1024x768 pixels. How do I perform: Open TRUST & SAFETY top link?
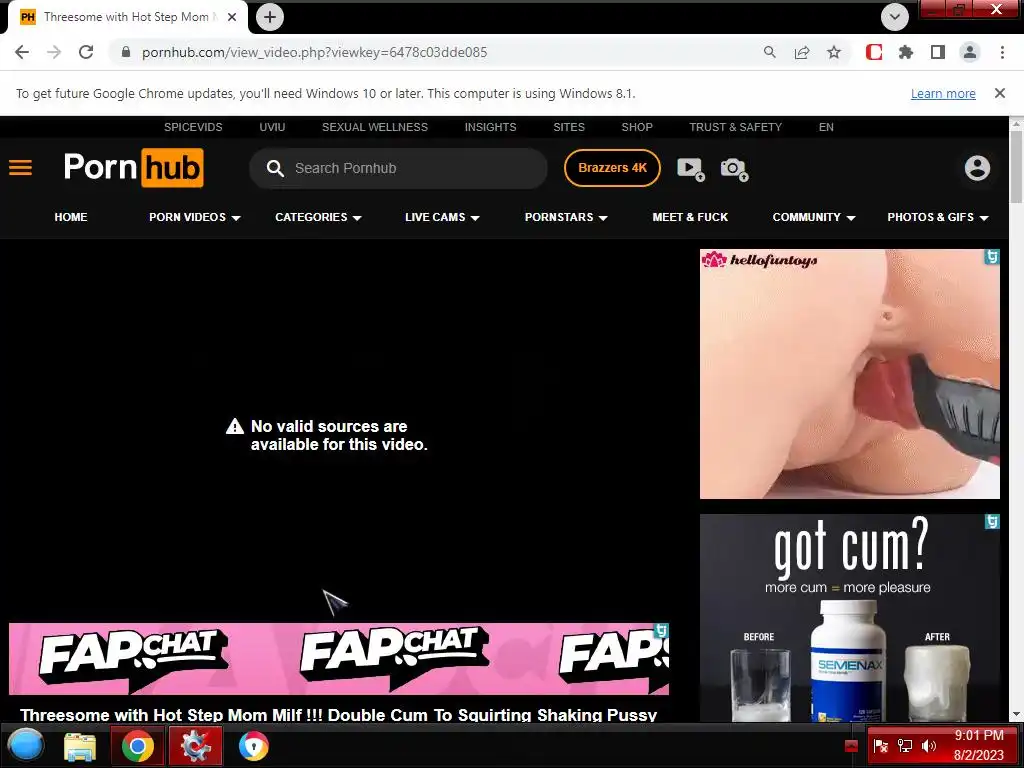tap(735, 127)
